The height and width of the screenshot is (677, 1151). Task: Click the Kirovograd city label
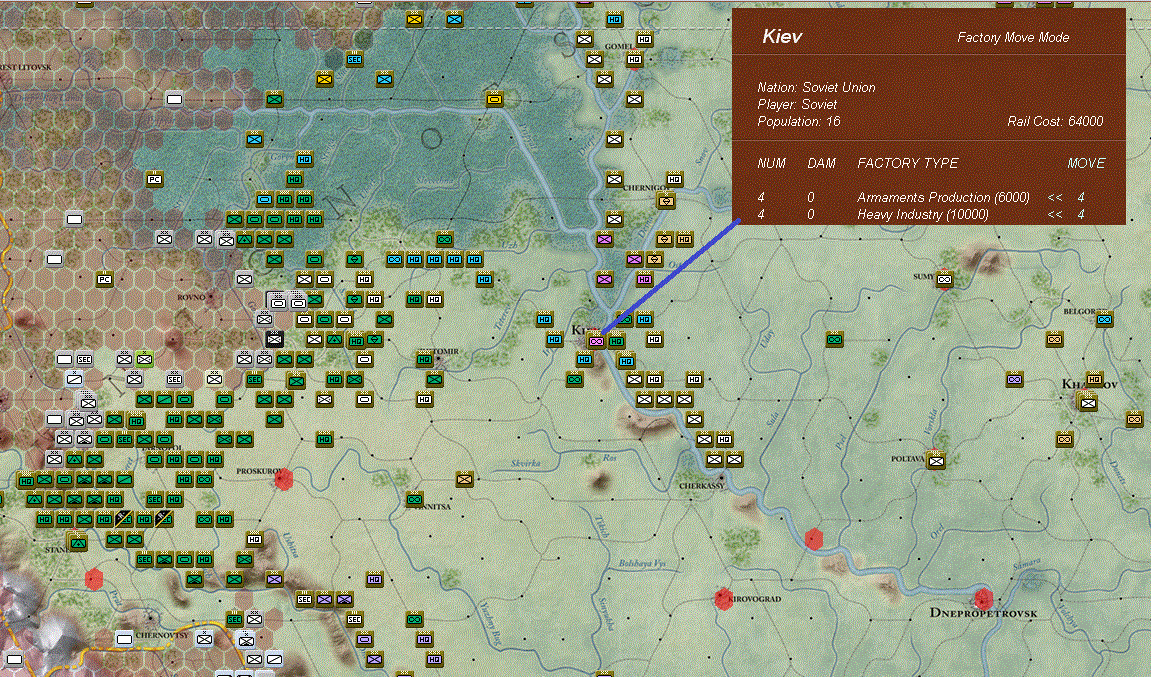click(756, 599)
